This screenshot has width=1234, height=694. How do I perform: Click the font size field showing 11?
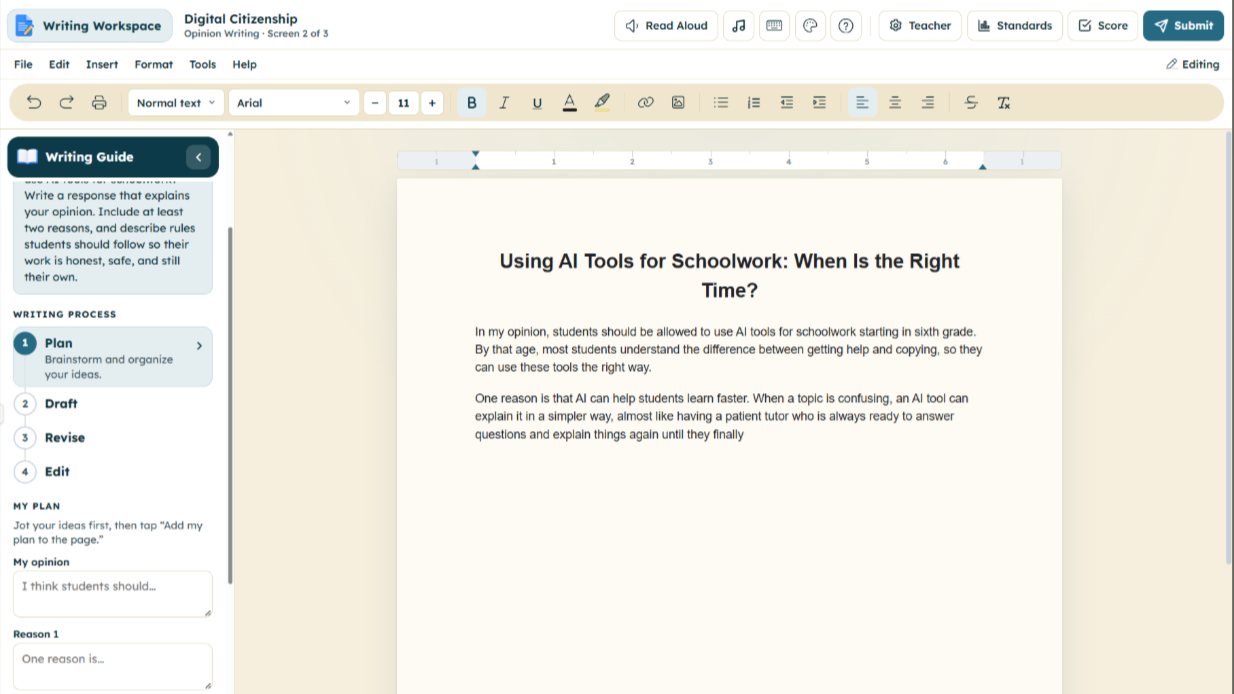click(x=403, y=103)
